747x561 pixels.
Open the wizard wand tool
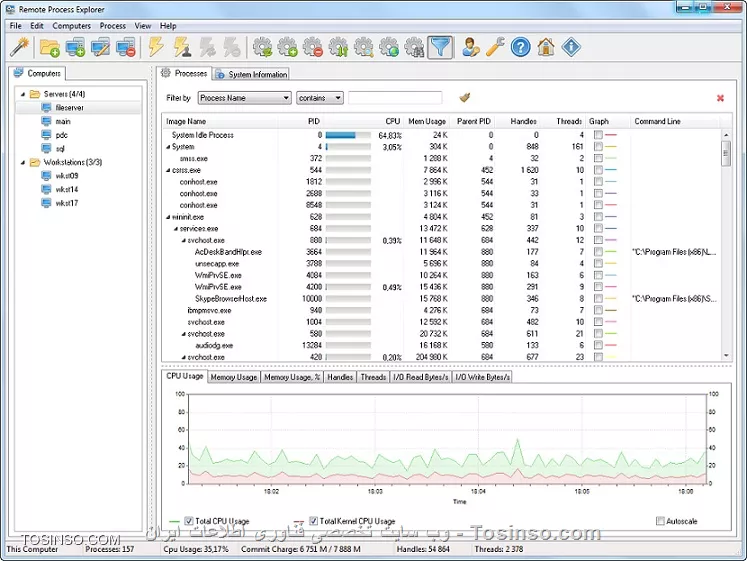pyautogui.click(x=20, y=47)
